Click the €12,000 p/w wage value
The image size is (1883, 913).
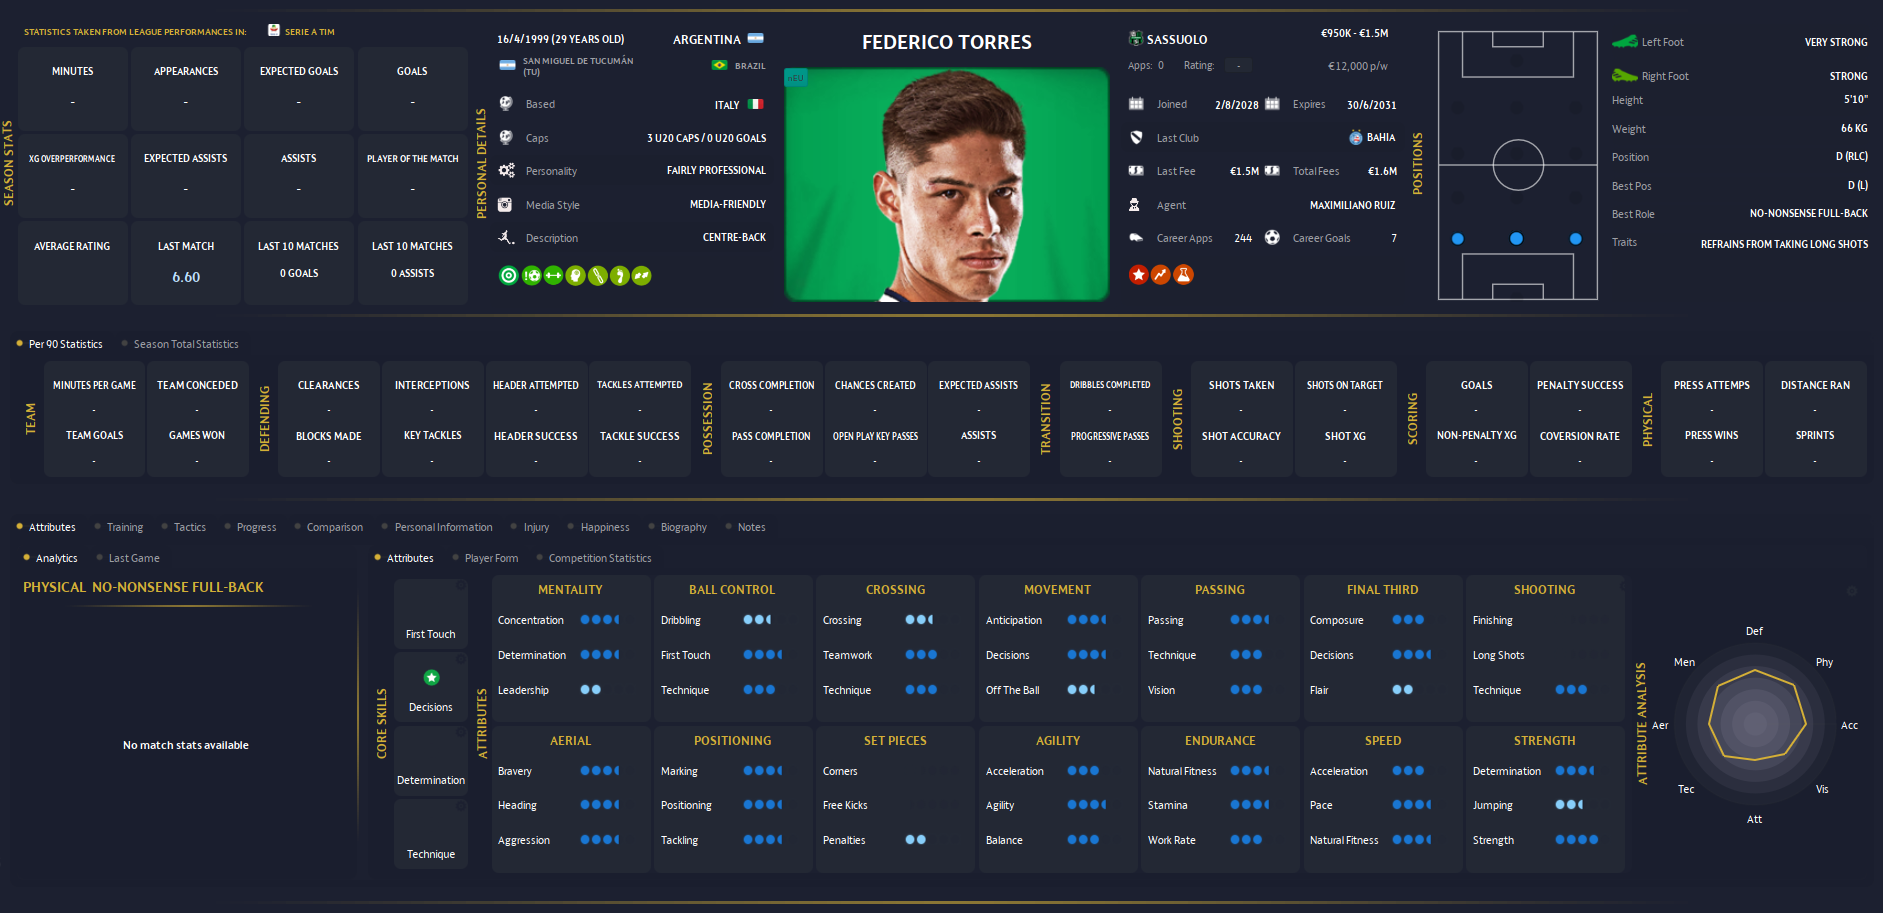tap(1357, 66)
